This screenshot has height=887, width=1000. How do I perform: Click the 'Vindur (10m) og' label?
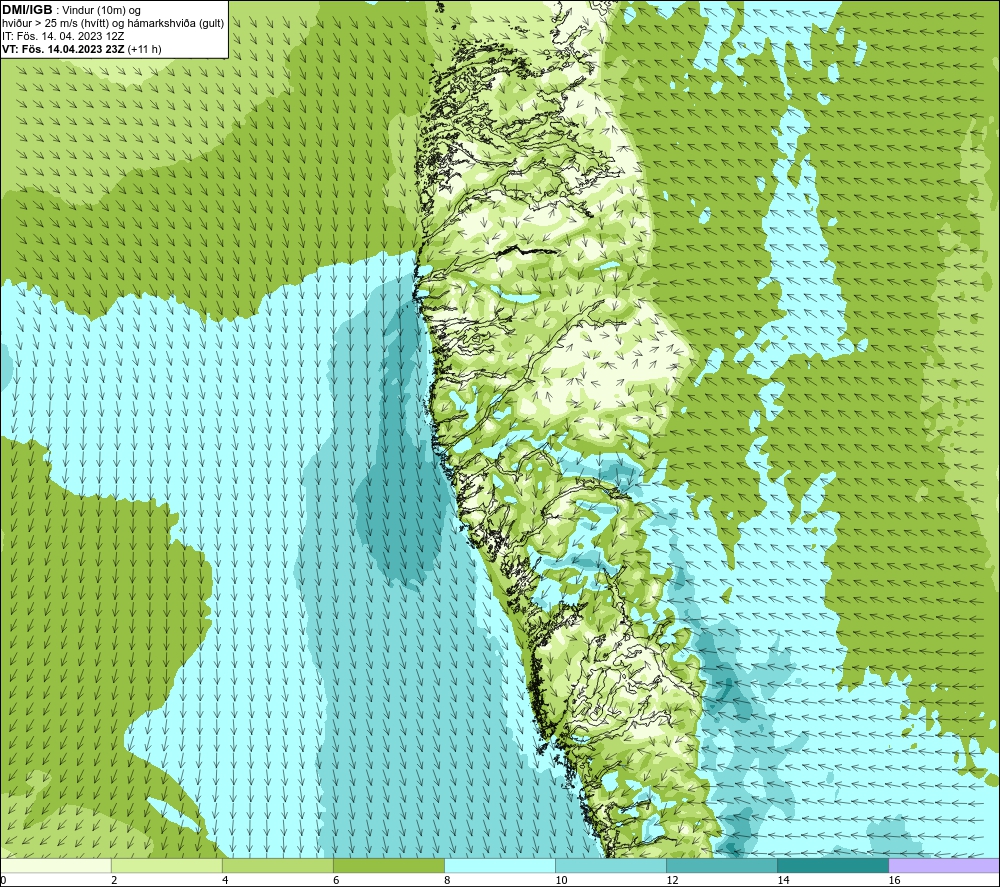[102, 11]
